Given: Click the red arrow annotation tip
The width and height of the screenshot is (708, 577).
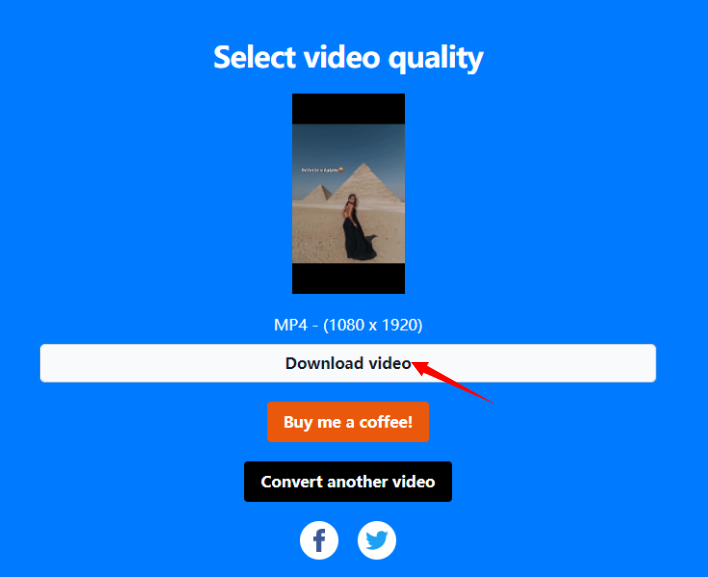Looking at the screenshot, I should pyautogui.click(x=414, y=363).
